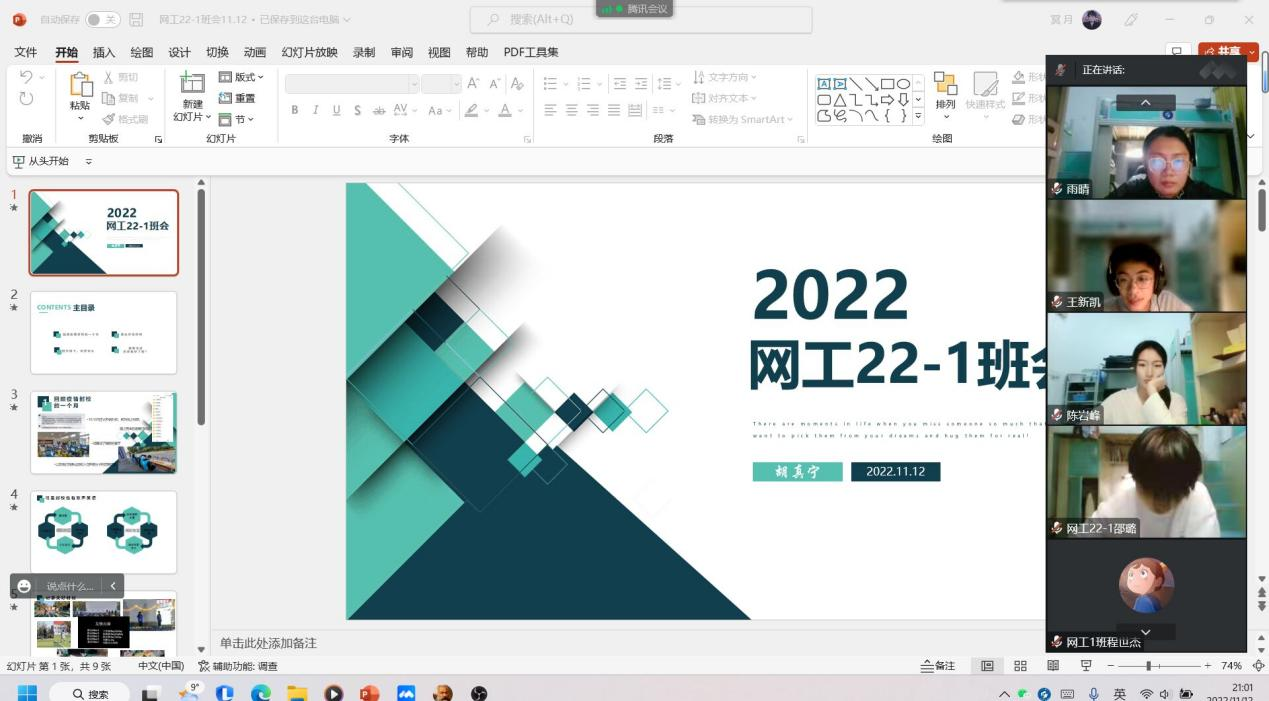
Task: Open the Layout (版式) dropdown
Action: point(241,77)
